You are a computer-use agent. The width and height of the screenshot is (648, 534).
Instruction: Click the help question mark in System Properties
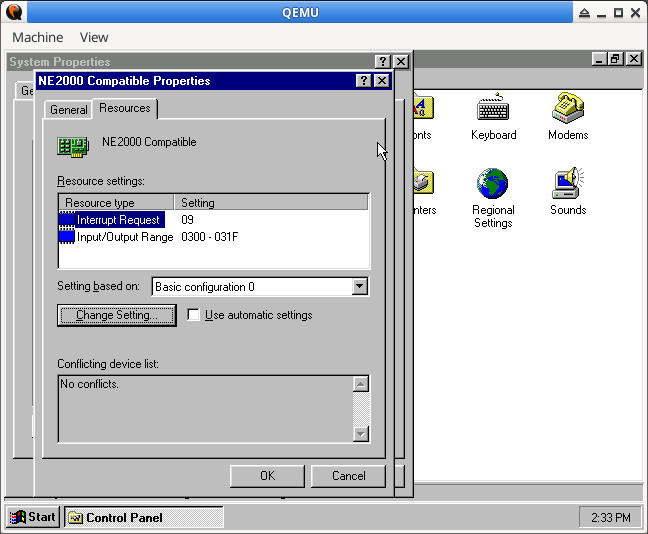pos(383,62)
